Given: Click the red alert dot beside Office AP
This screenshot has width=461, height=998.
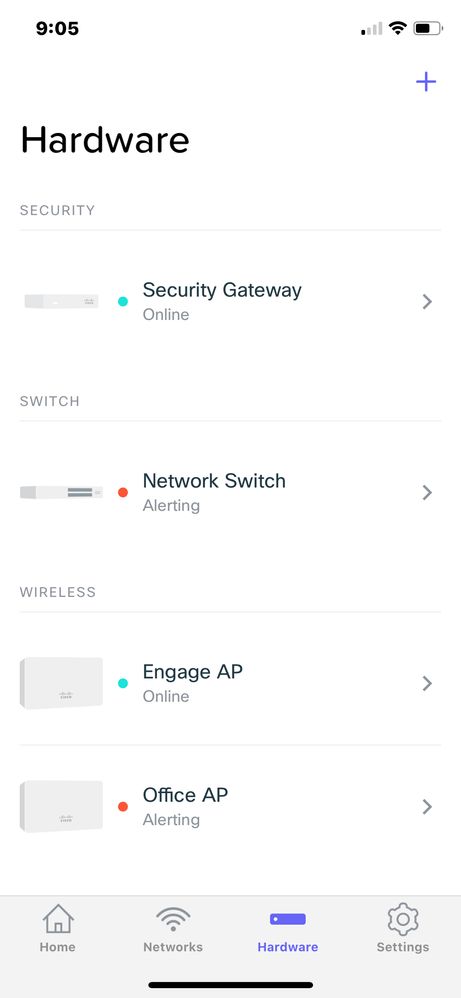Looking at the screenshot, I should pos(123,807).
